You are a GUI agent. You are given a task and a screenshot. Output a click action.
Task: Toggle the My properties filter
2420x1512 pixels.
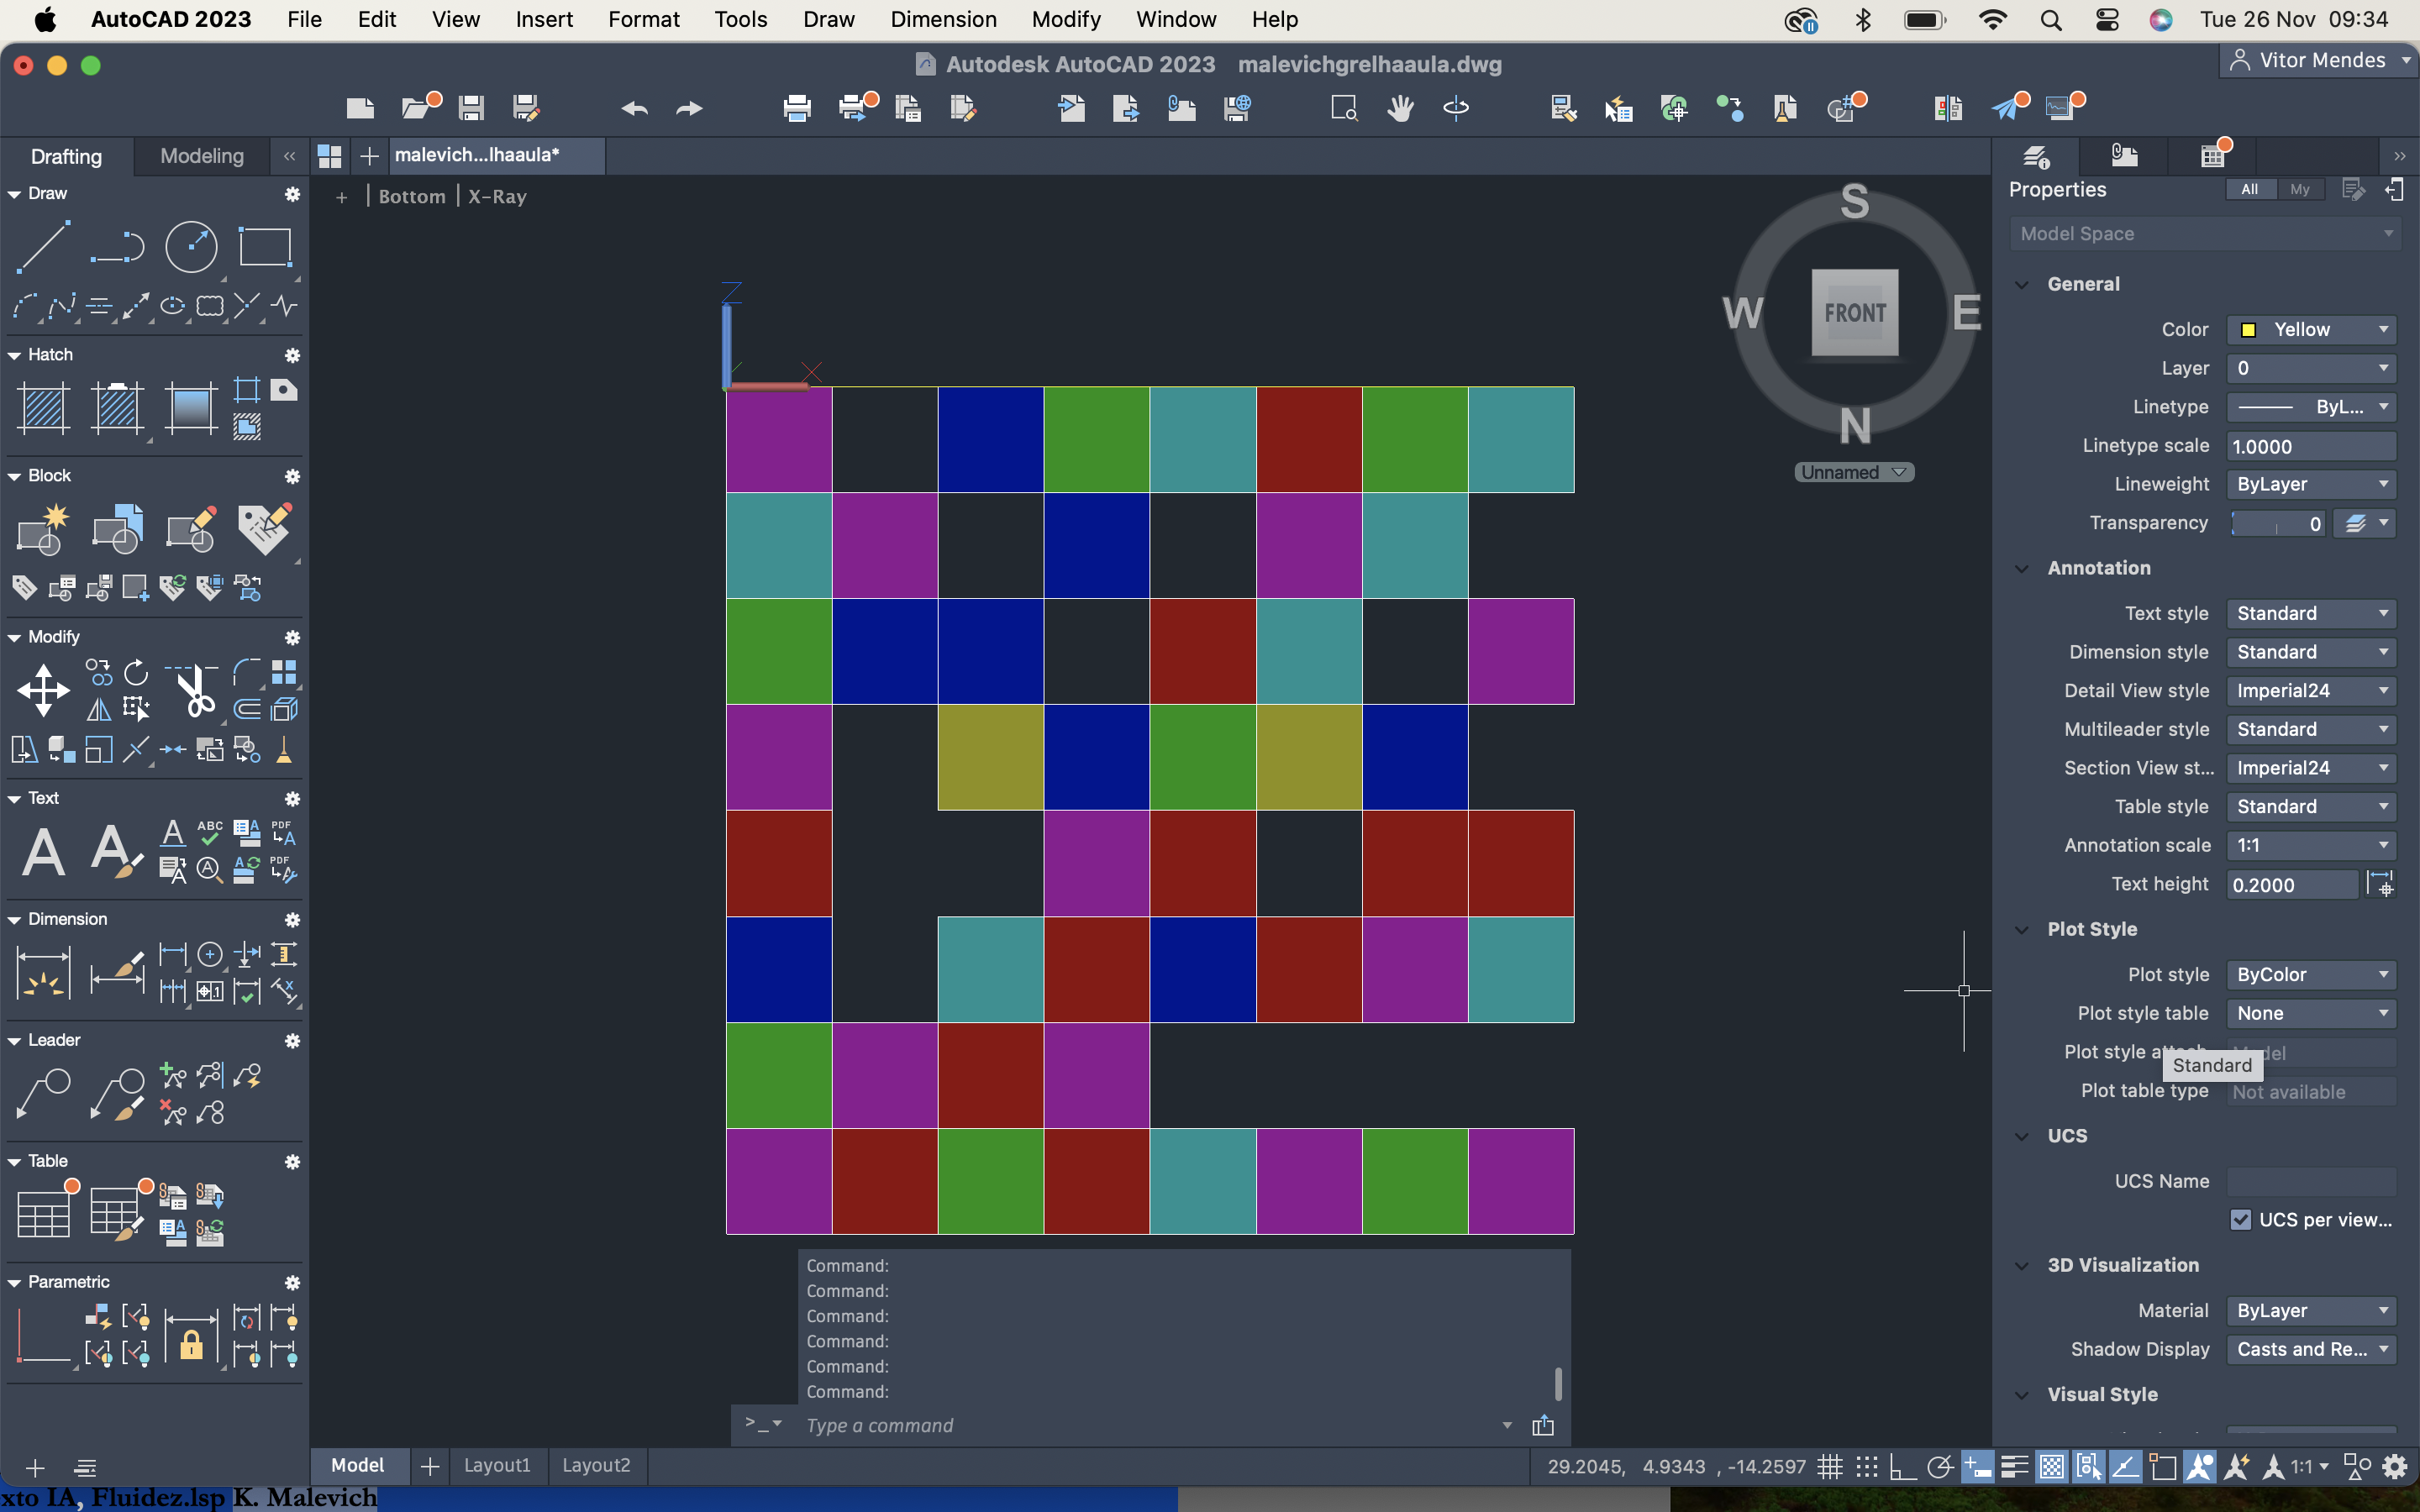click(2300, 189)
